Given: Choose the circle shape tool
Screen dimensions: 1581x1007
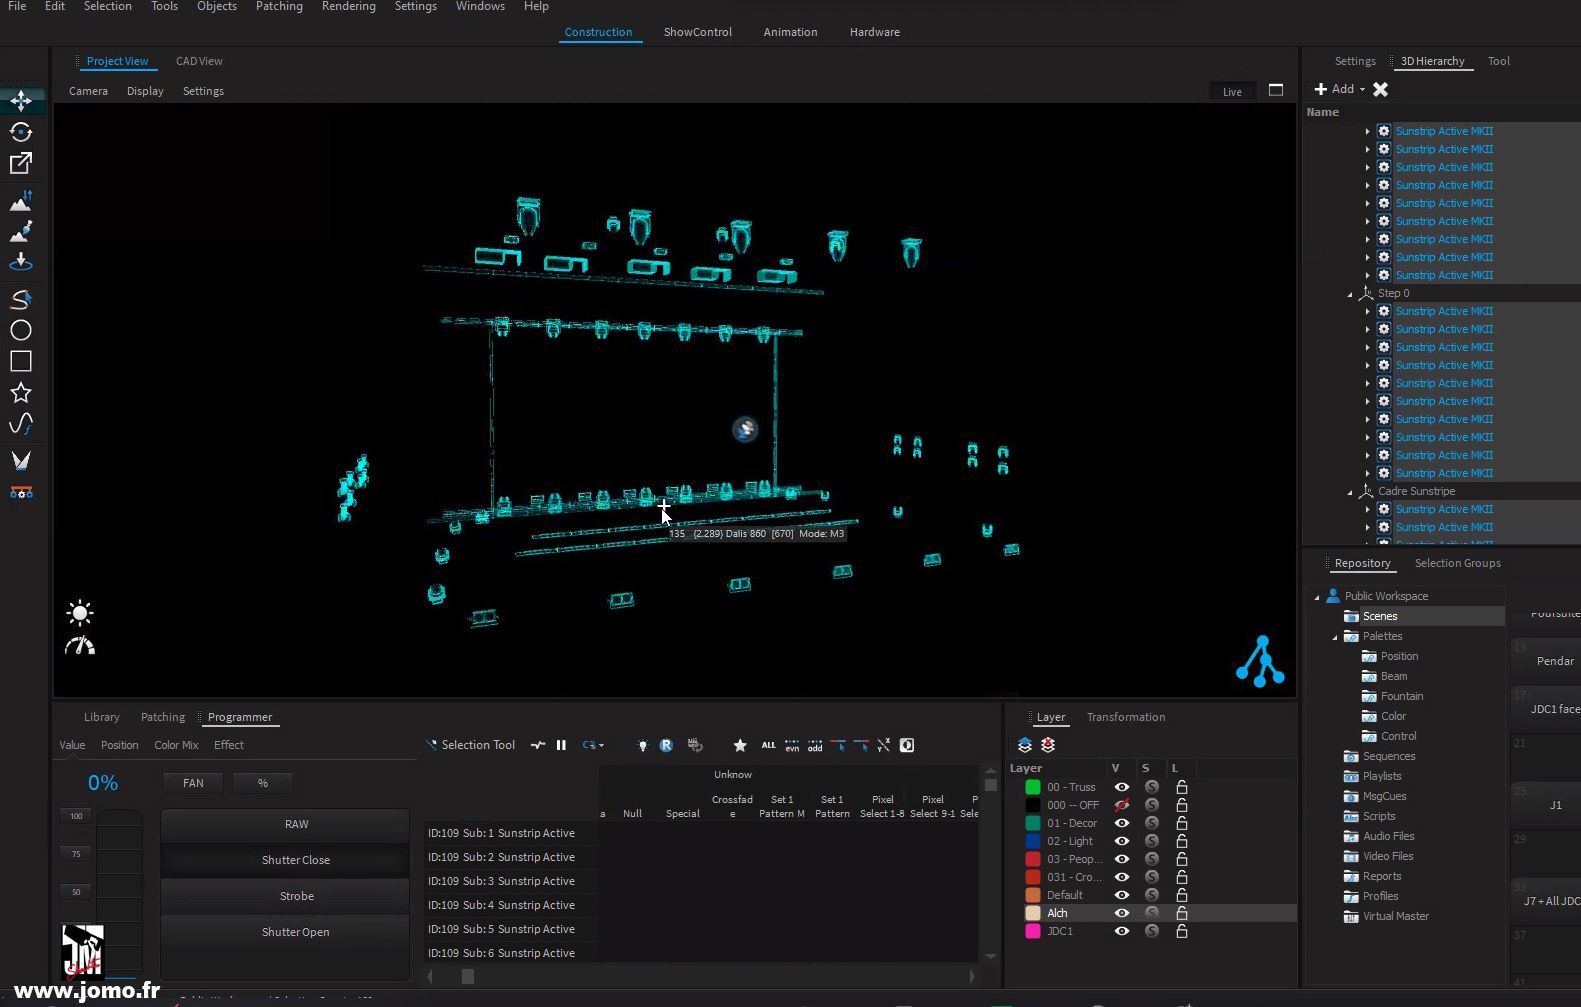Looking at the screenshot, I should (x=21, y=331).
